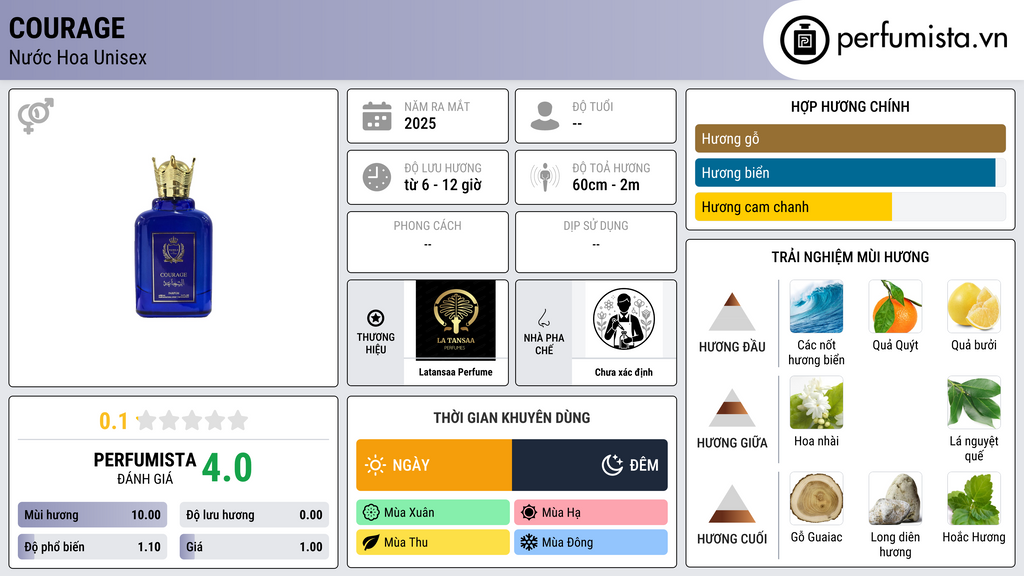
Task: Click the Hương cuối pyramid icon
Action: (x=732, y=504)
